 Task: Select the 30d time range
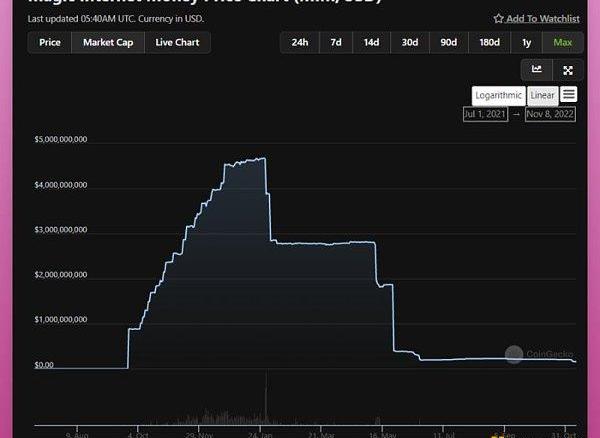[410, 42]
